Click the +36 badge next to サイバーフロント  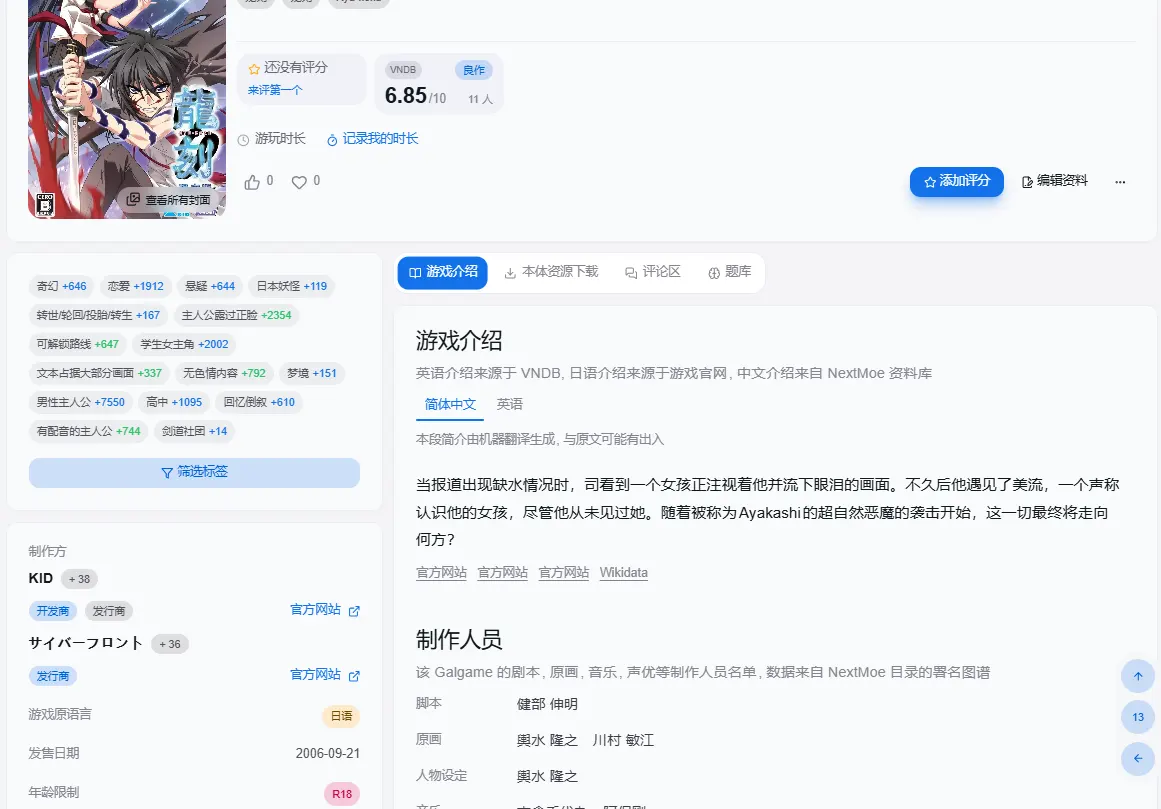pos(170,644)
